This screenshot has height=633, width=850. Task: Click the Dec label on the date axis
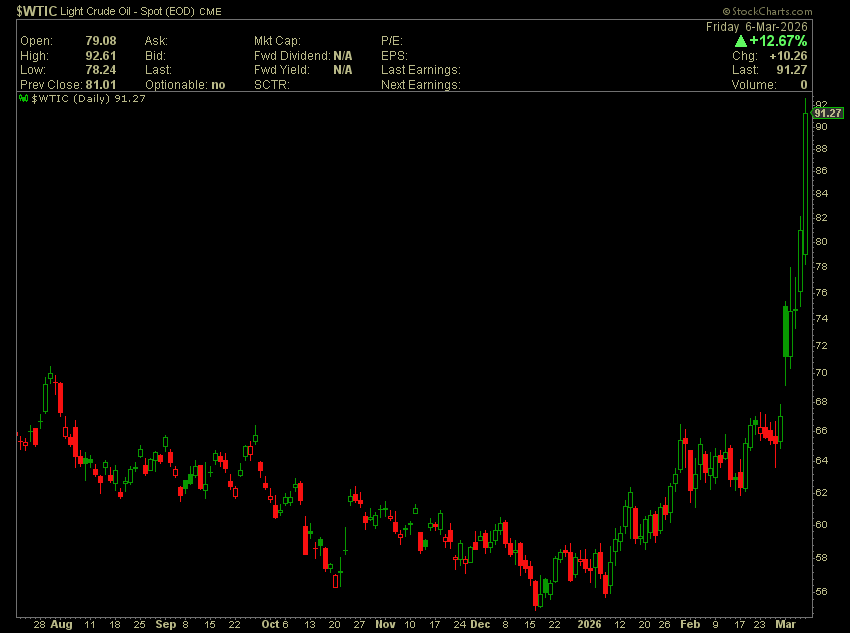(x=480, y=624)
